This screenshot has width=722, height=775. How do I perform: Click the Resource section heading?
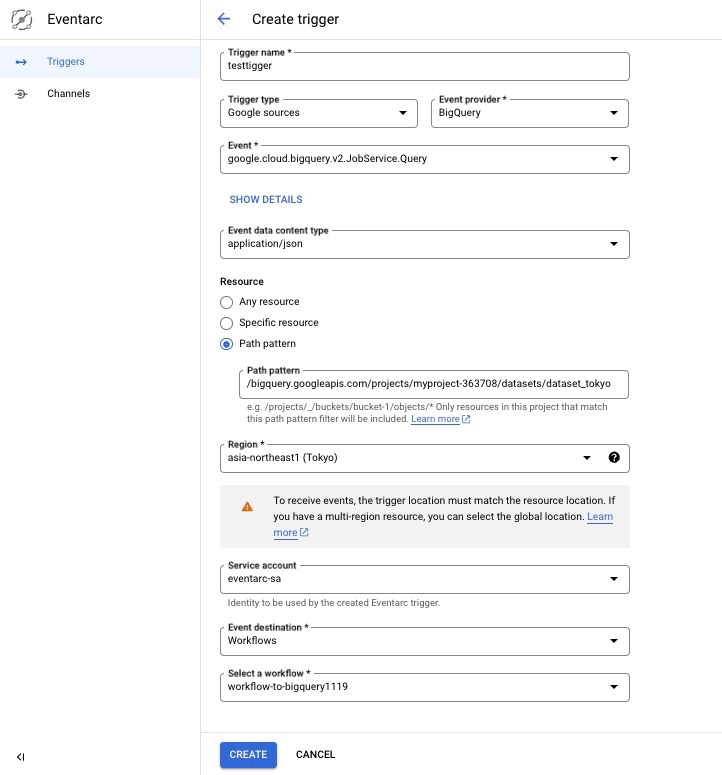tap(242, 282)
